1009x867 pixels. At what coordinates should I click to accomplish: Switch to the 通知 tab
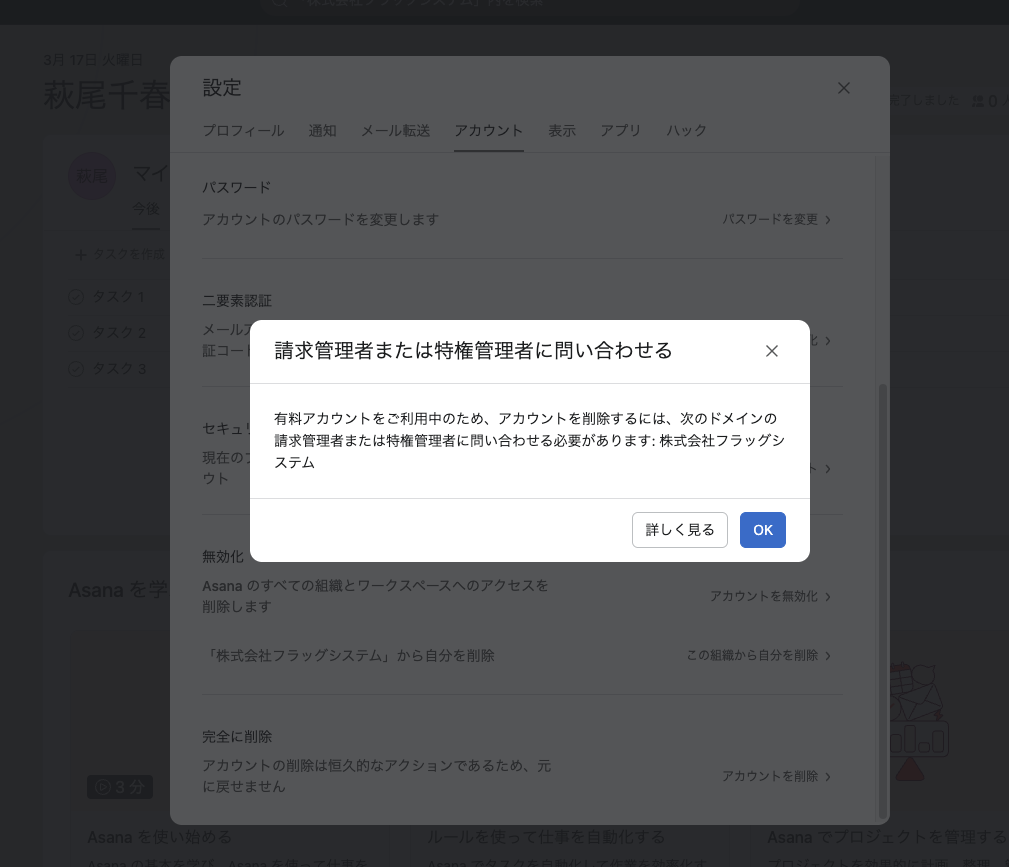click(x=322, y=131)
